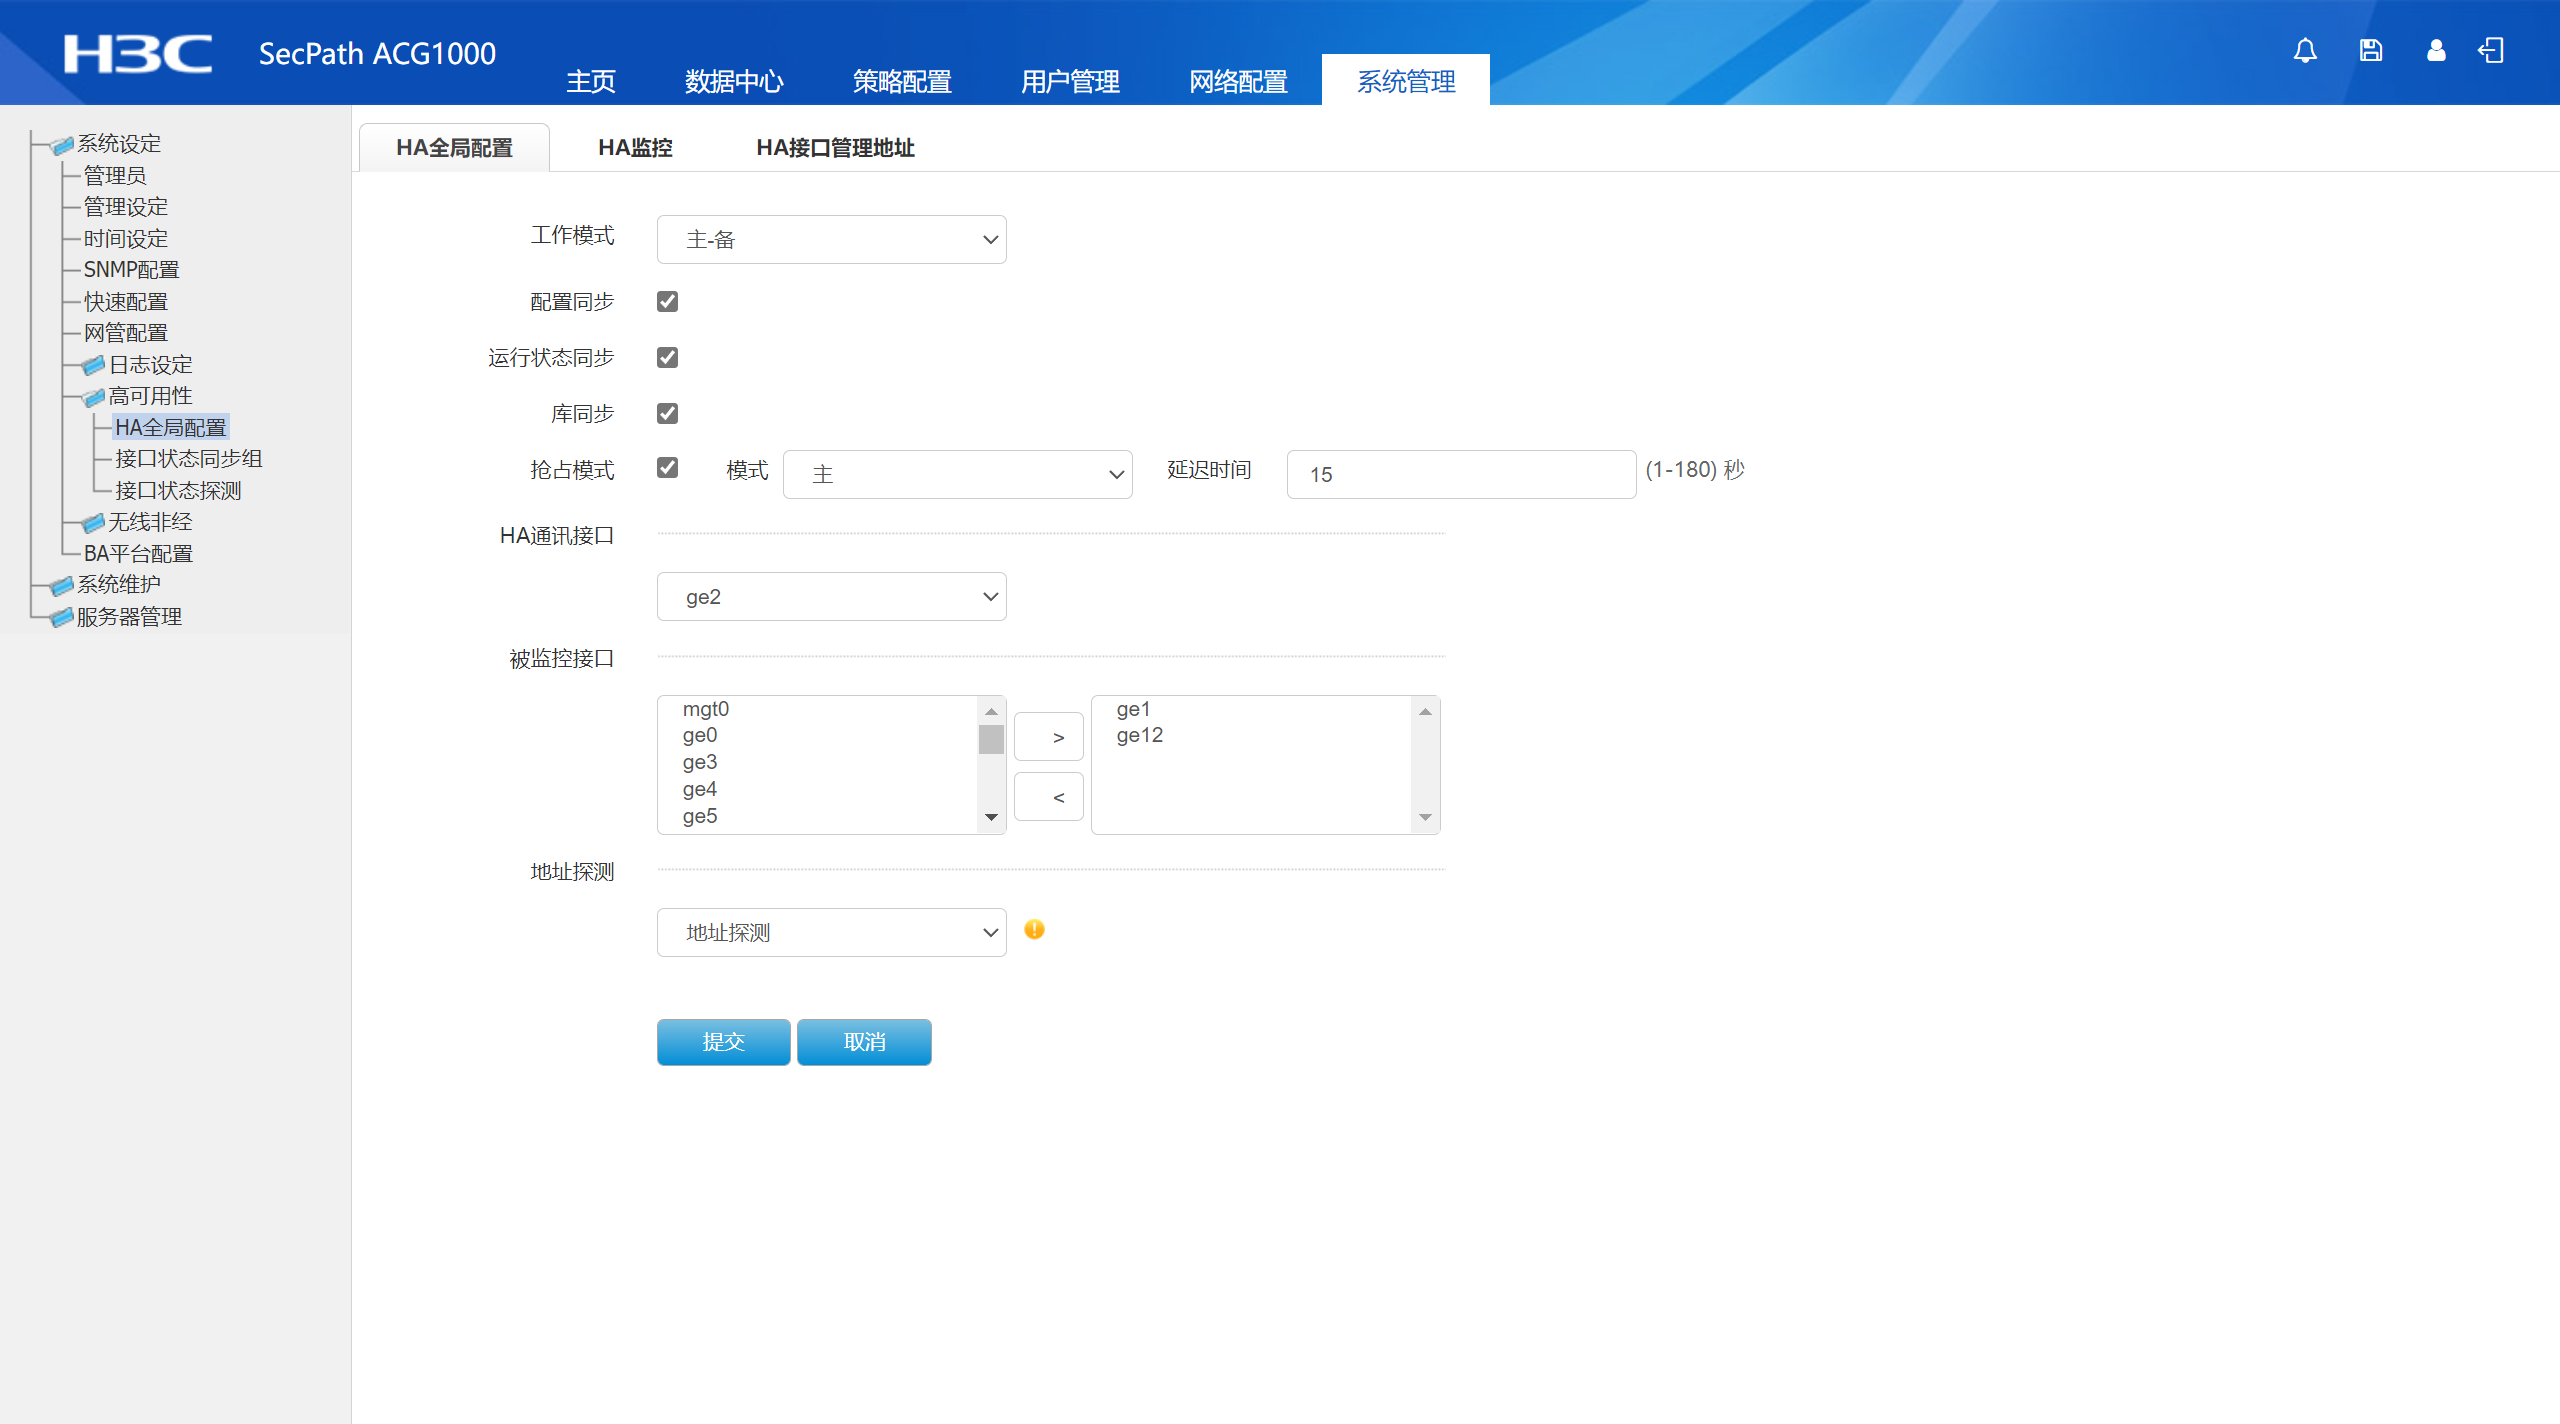Screen dimensions: 2560x1424
Task: Open the 网络配置 top menu
Action: click(1238, 81)
